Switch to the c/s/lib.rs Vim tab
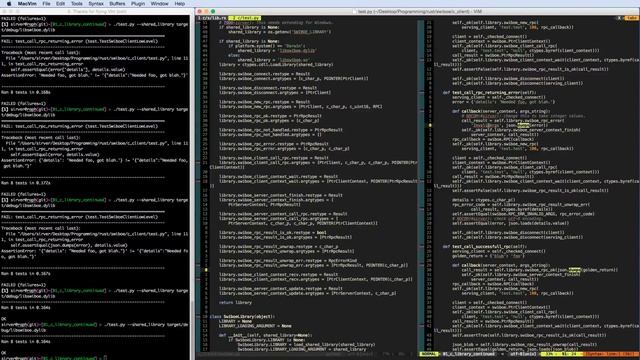This screenshot has height=360, width=640. (212, 18)
